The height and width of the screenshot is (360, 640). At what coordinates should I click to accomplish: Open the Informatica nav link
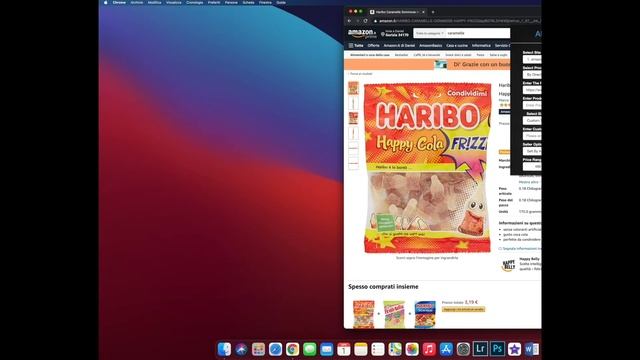point(481,46)
